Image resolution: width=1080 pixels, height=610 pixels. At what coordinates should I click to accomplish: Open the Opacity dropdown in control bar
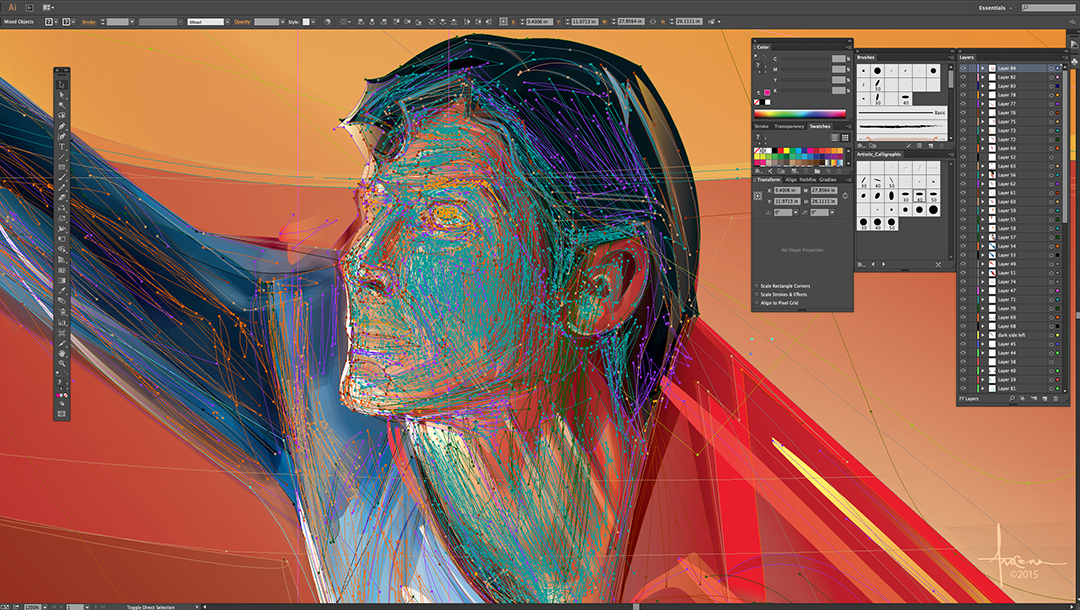282,22
